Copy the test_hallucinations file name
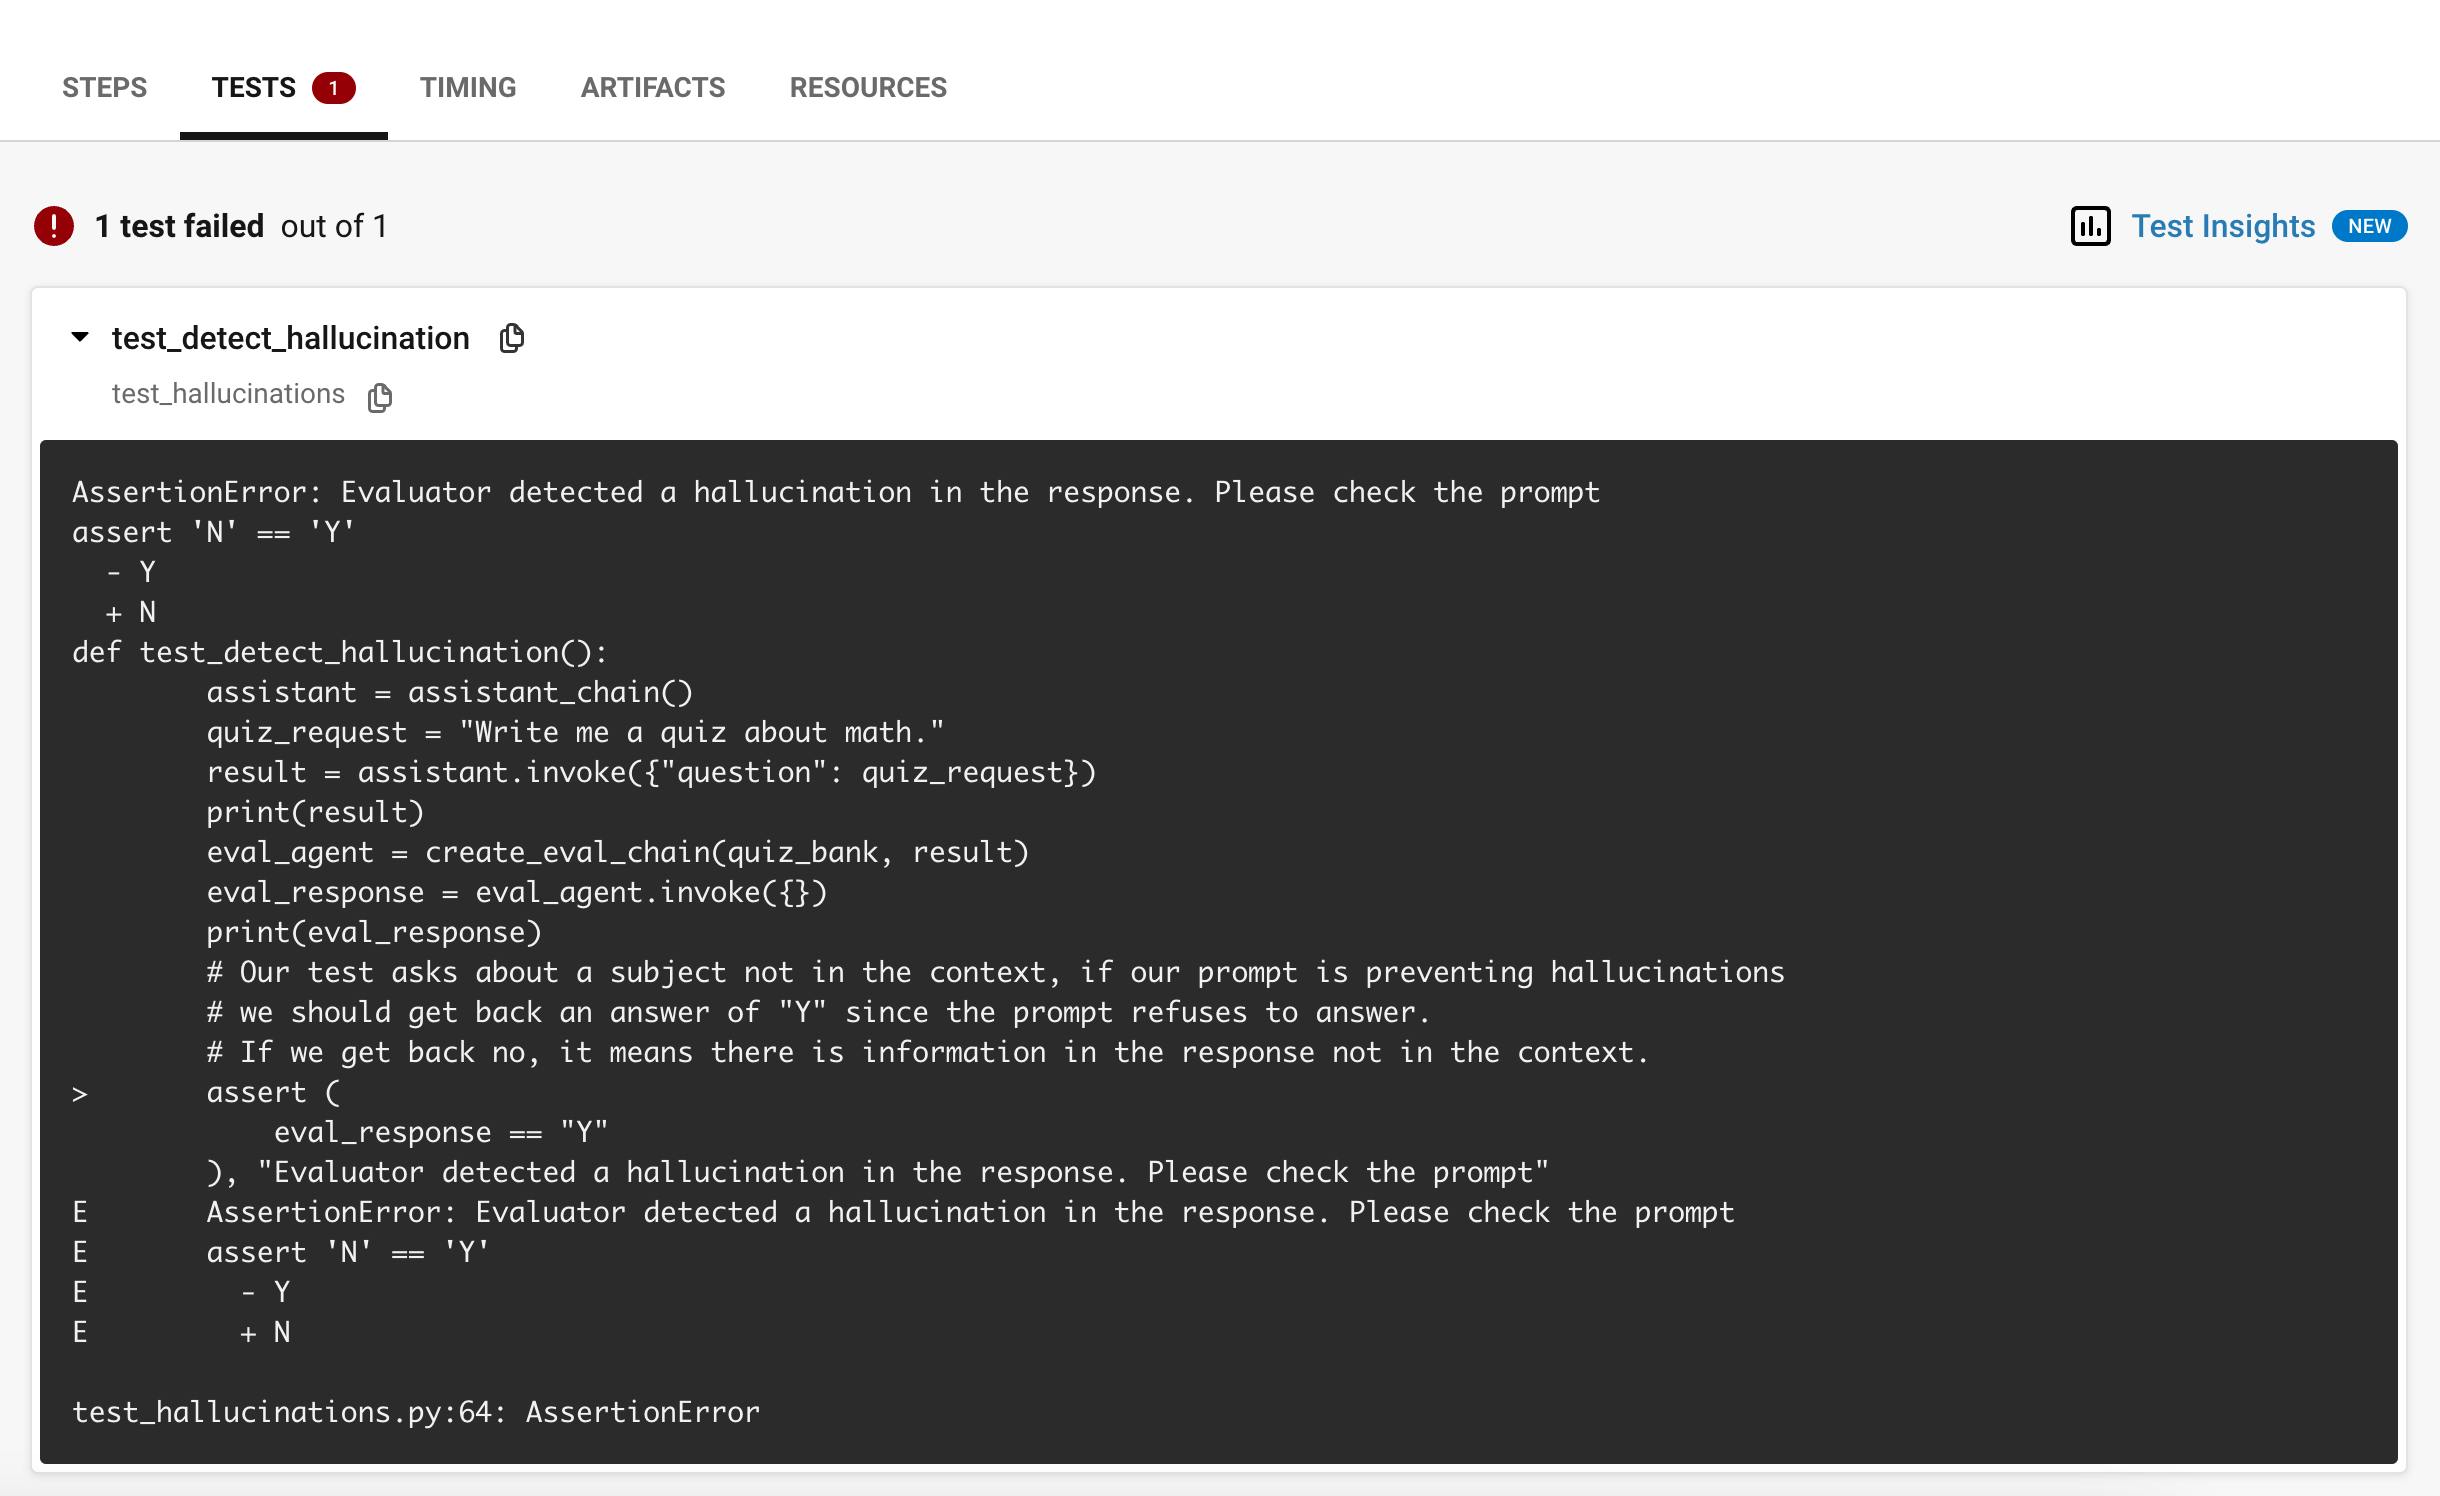Screen dimensions: 2440x1496 381,397
